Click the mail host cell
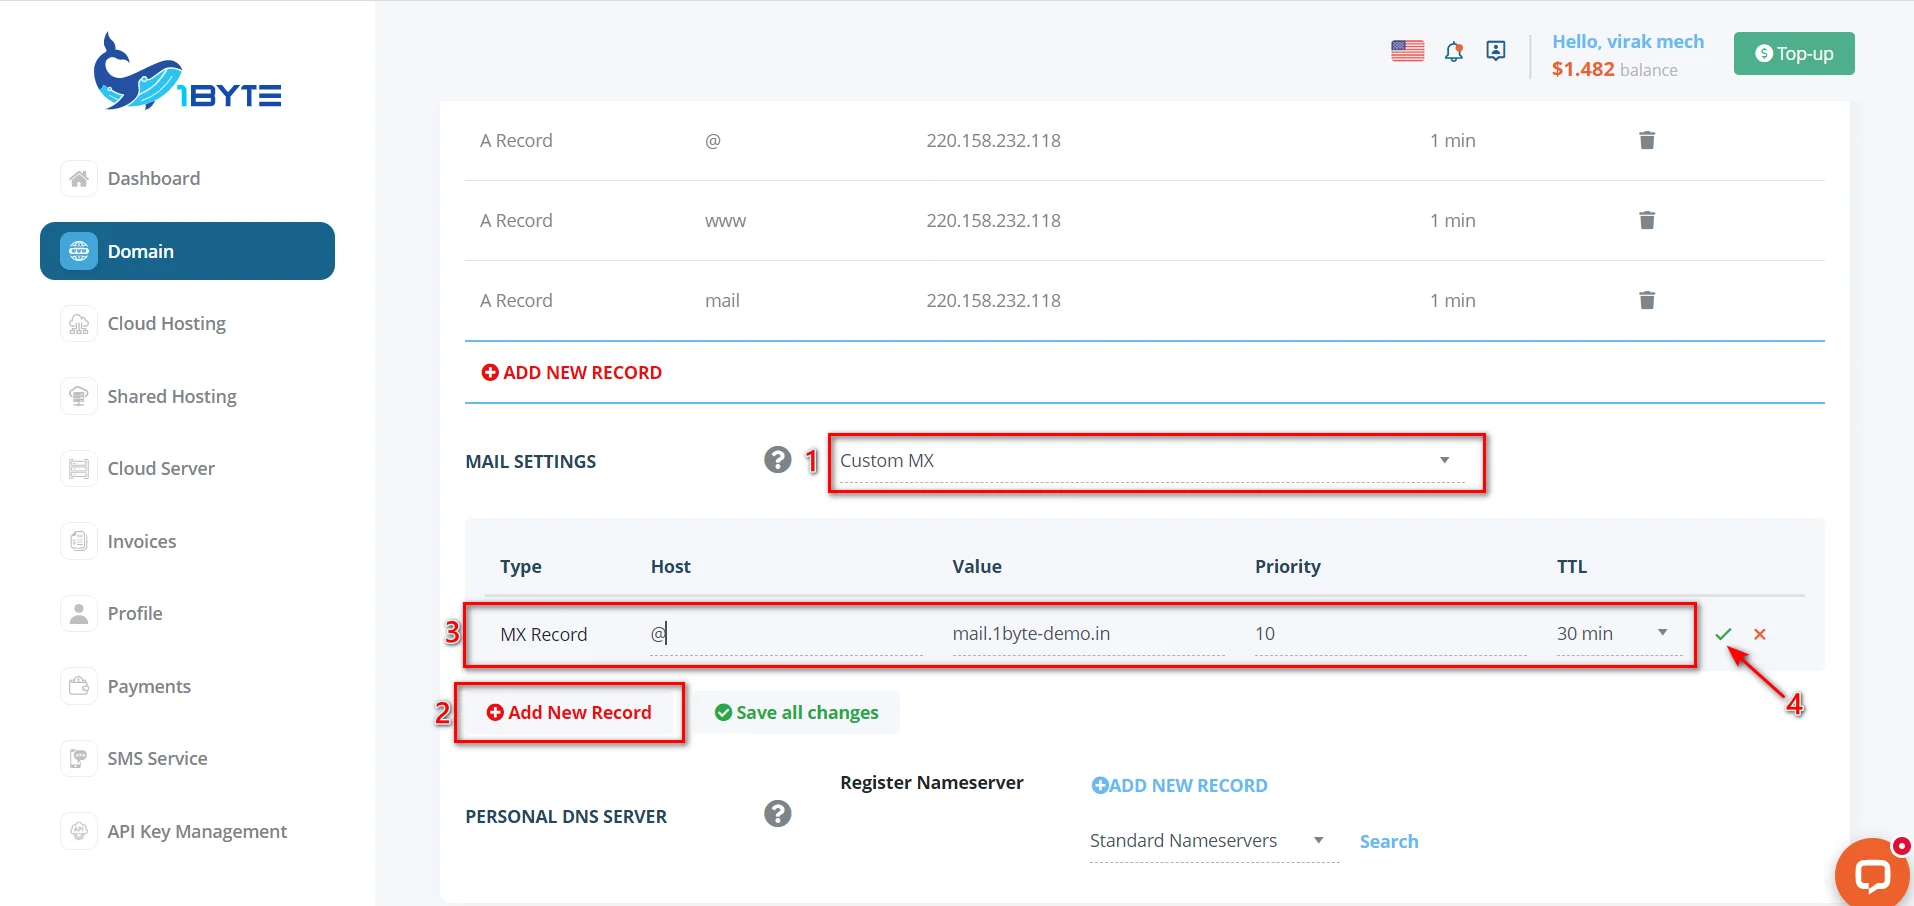 (722, 301)
